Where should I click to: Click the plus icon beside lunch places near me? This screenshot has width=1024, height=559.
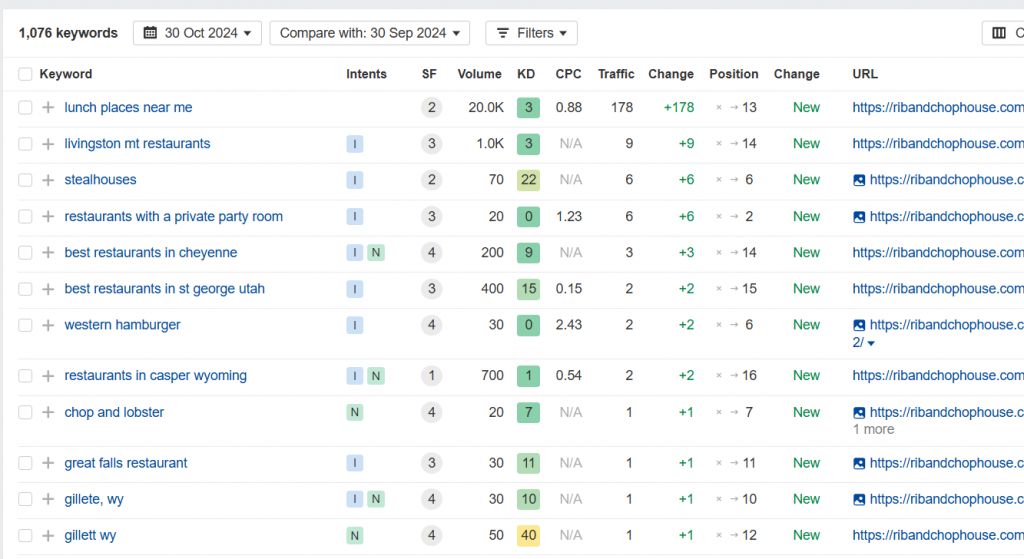pyautogui.click(x=48, y=108)
